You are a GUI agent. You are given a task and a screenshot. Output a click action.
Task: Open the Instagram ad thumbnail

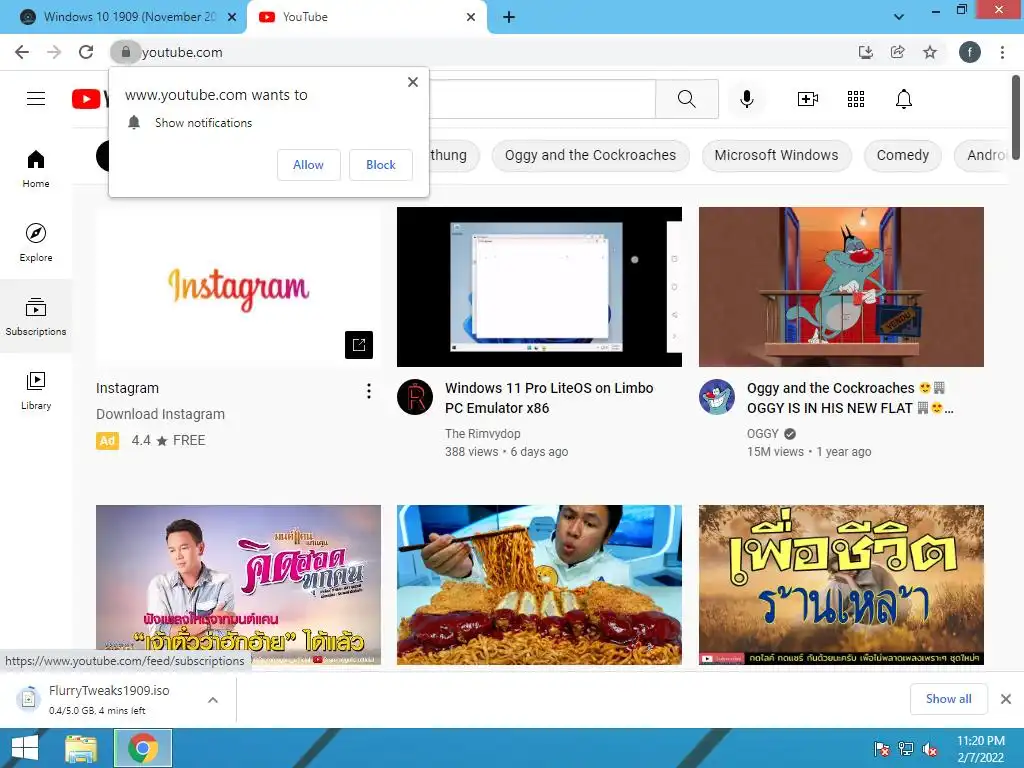tap(238, 287)
